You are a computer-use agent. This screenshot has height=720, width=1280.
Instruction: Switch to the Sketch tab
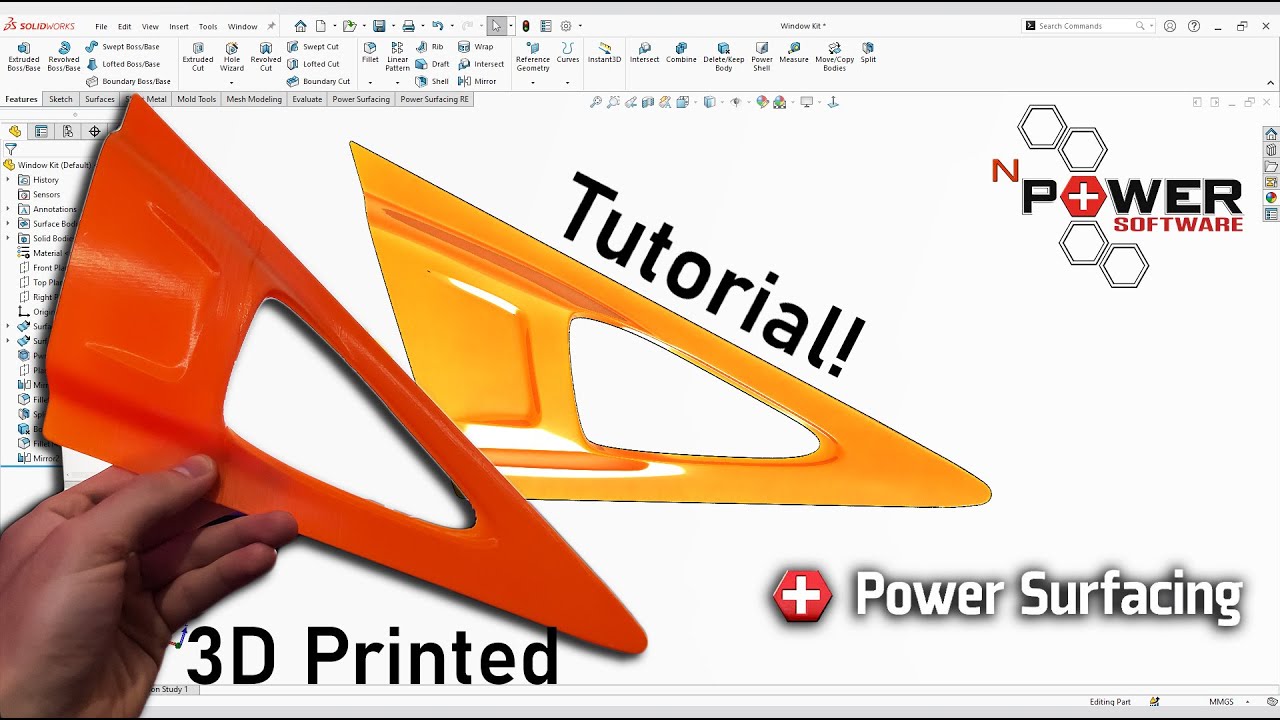click(x=61, y=99)
